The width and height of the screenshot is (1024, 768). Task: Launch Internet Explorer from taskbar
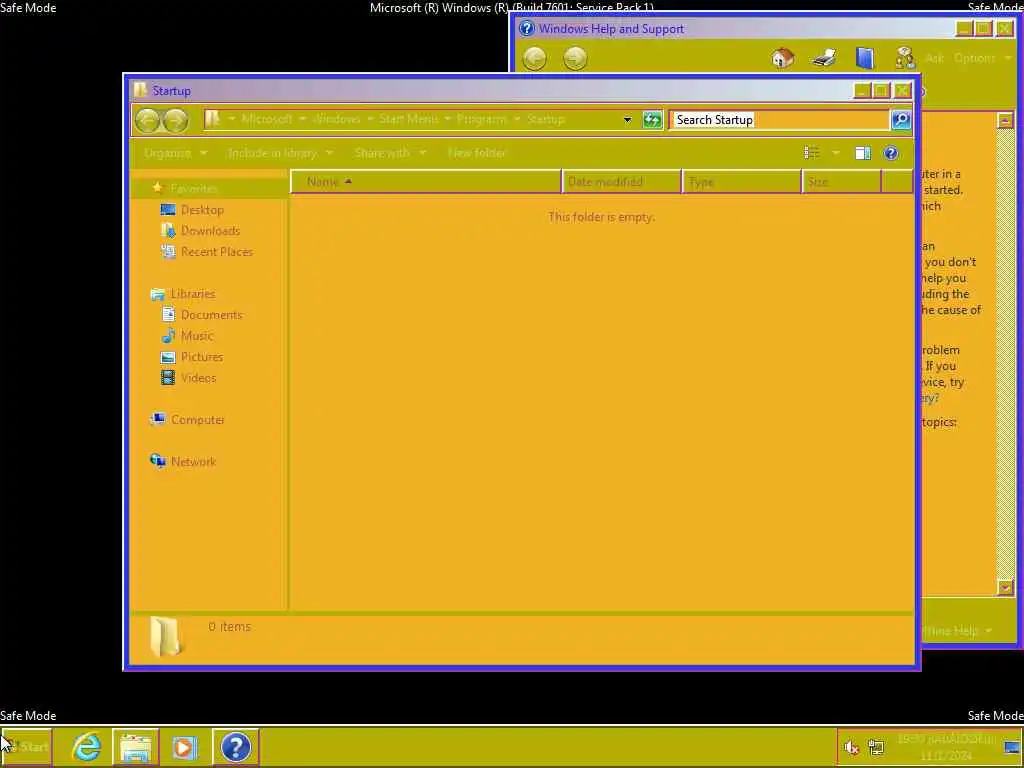coord(86,746)
